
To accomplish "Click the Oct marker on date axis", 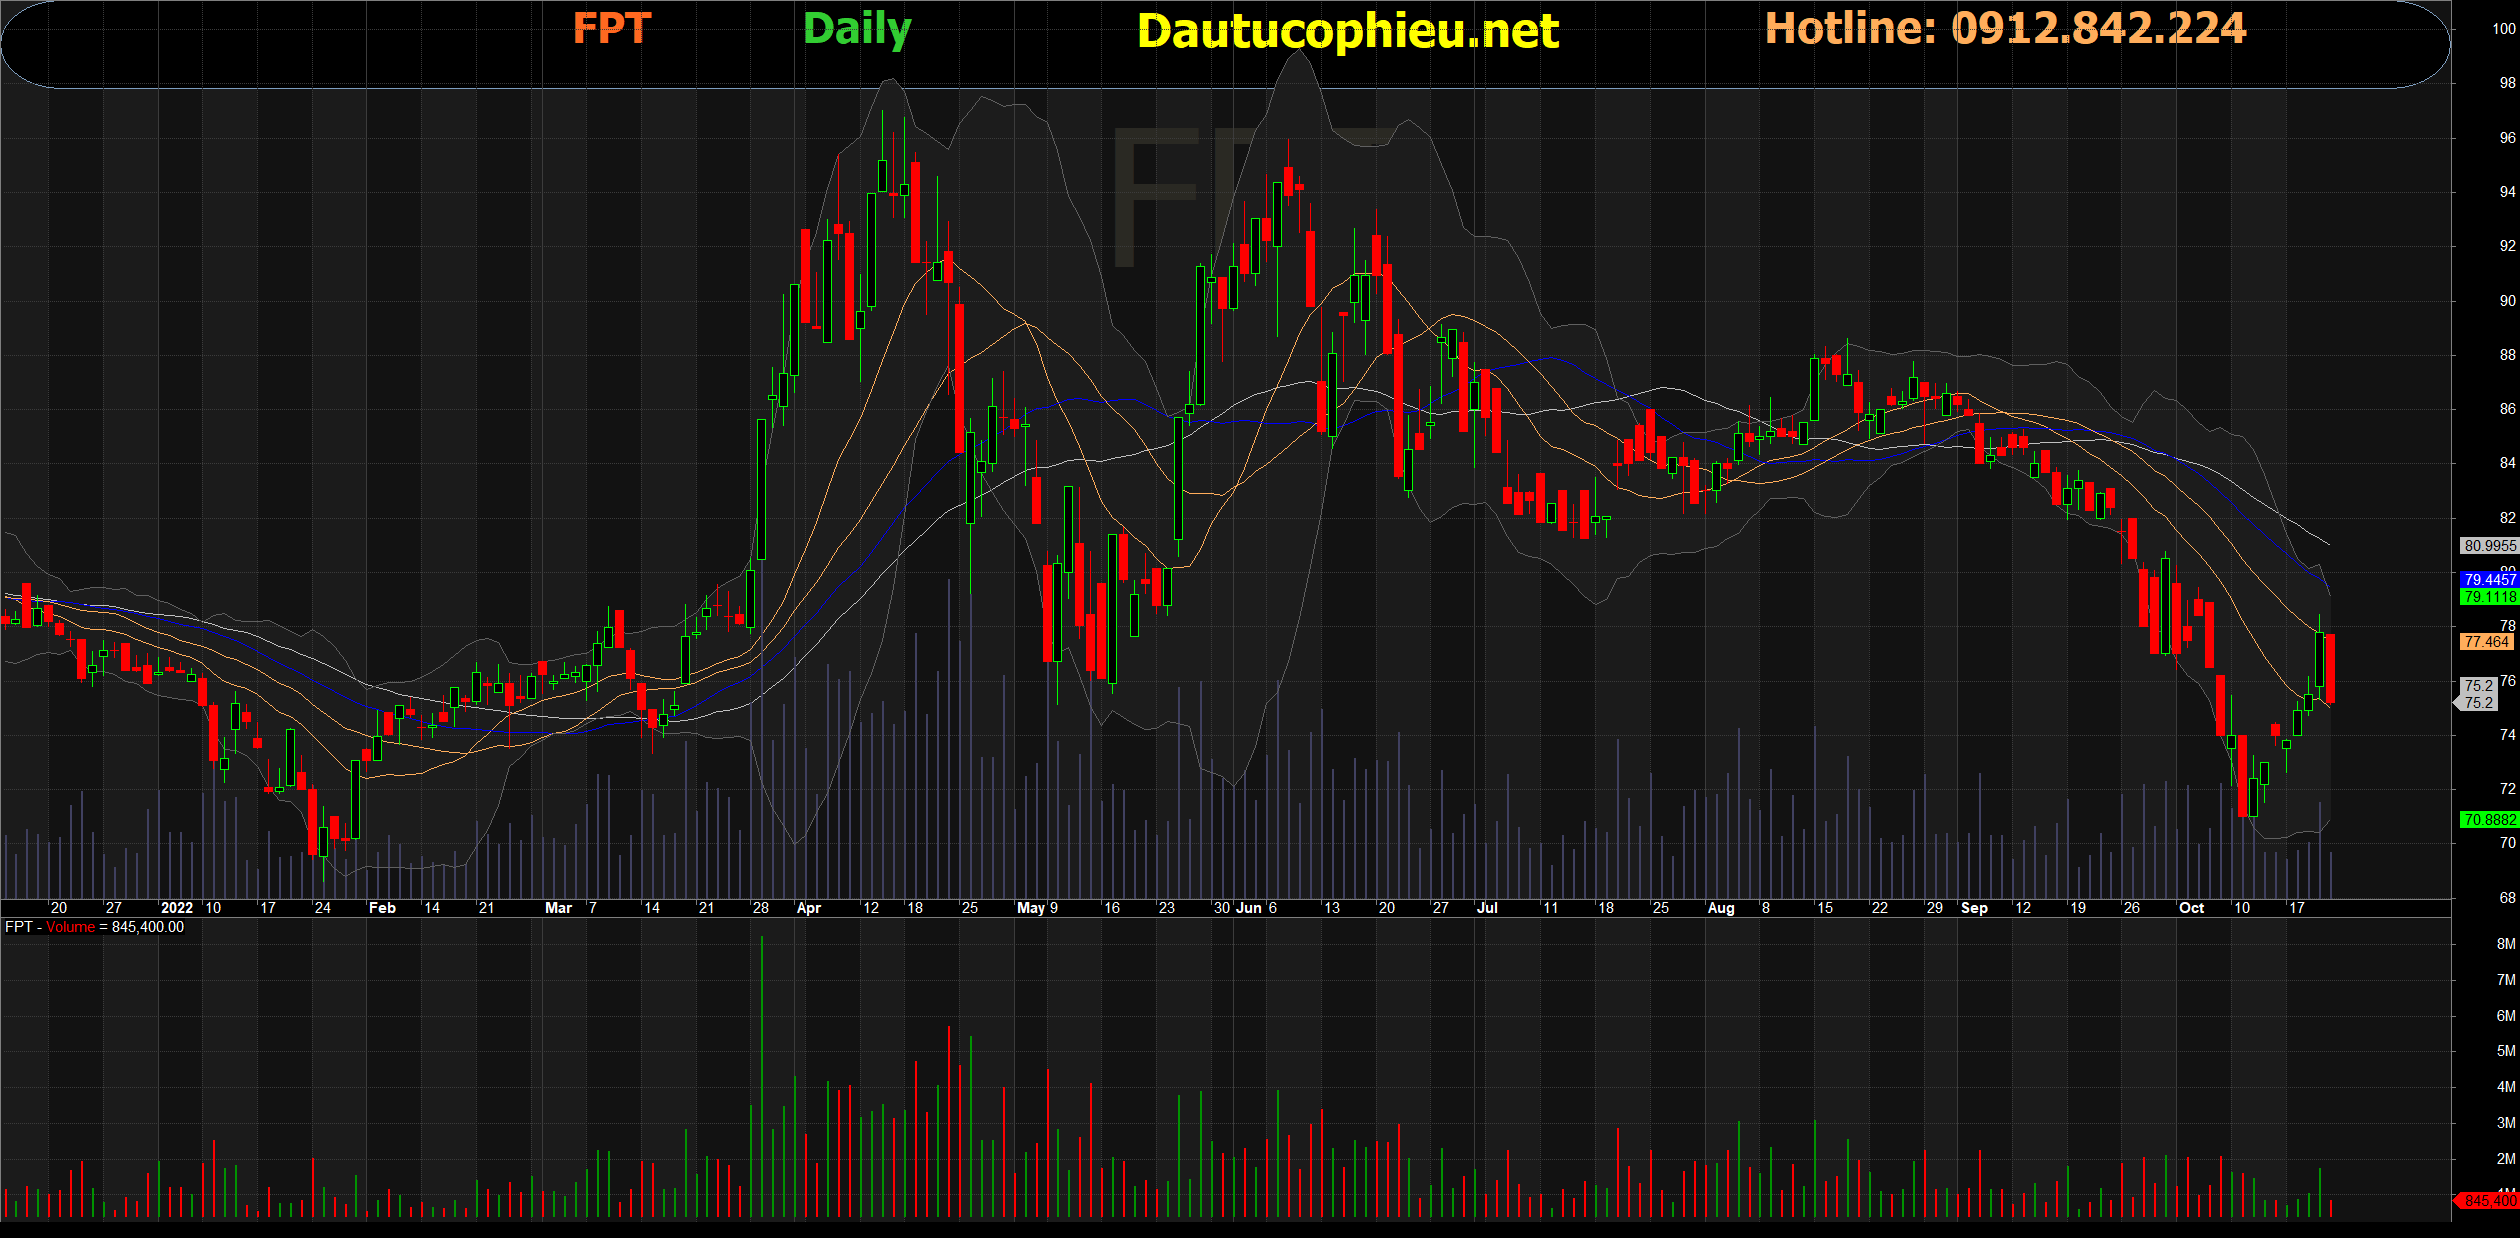I will (x=2191, y=908).
